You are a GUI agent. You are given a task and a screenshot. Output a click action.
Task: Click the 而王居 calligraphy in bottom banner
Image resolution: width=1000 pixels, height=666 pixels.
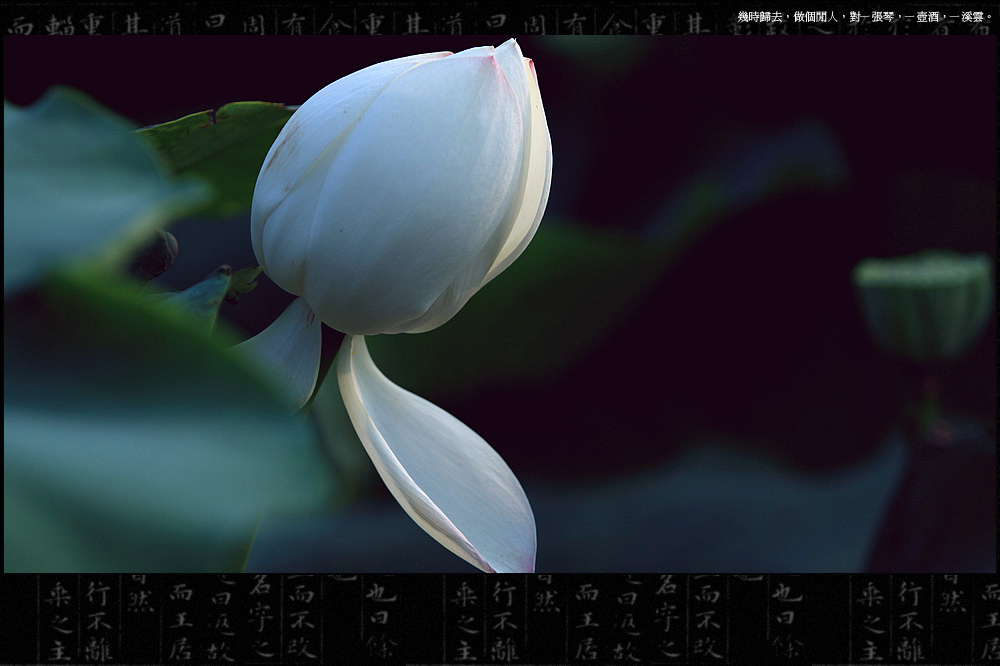[181, 620]
